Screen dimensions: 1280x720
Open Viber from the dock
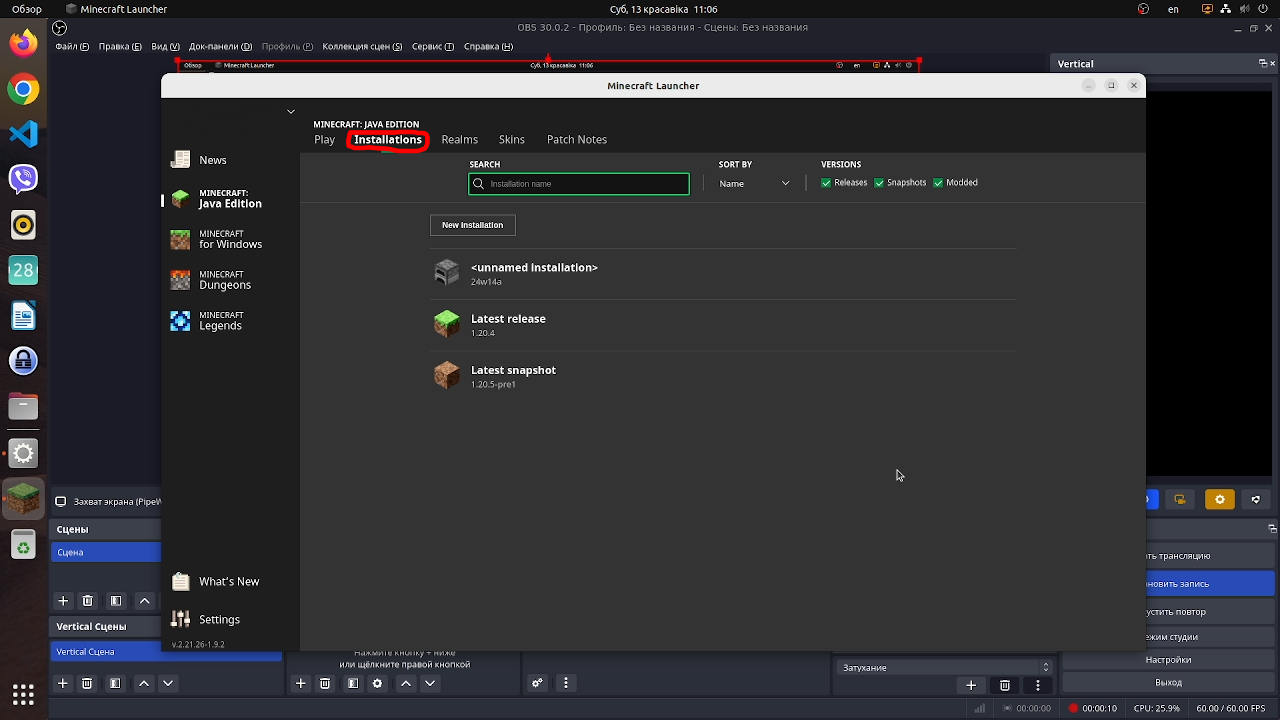[x=23, y=179]
